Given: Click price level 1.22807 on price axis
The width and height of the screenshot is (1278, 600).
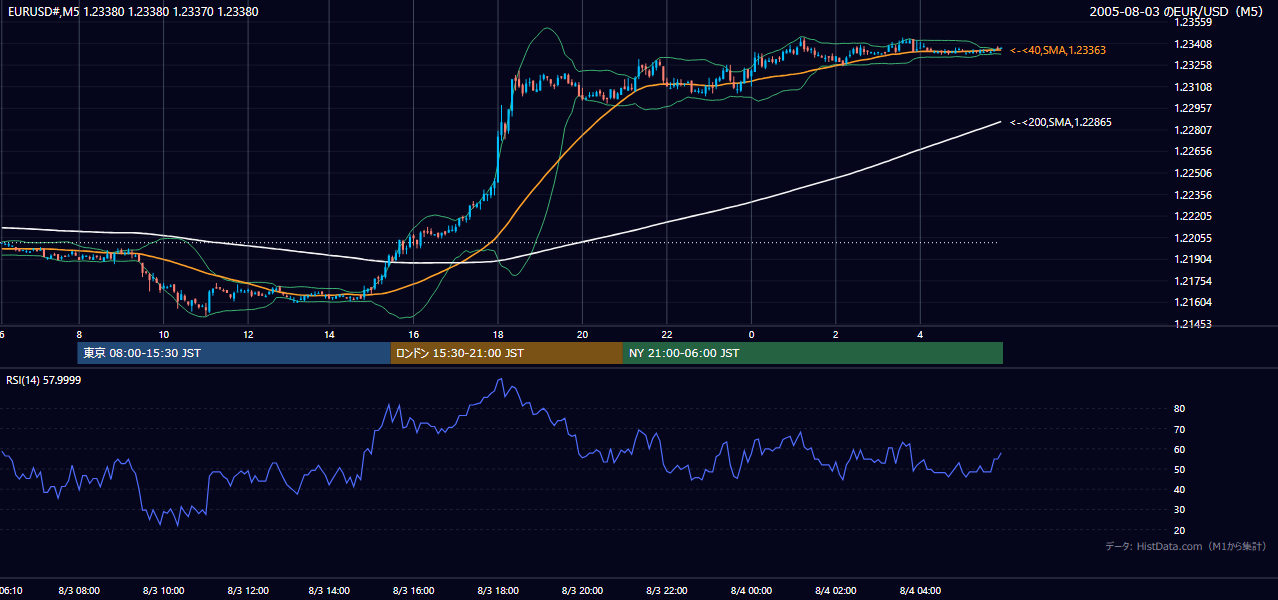Looking at the screenshot, I should 1193,130.
